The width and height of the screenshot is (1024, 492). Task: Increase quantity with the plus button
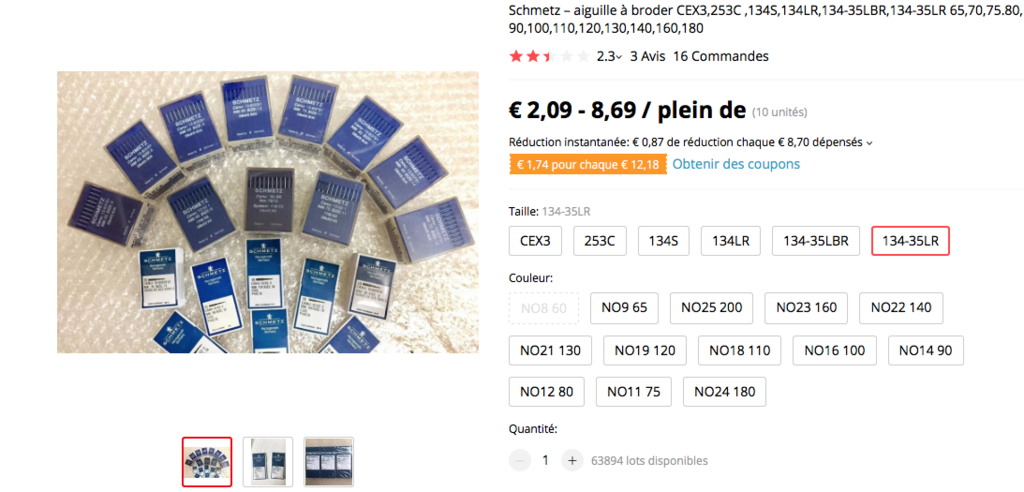click(572, 461)
